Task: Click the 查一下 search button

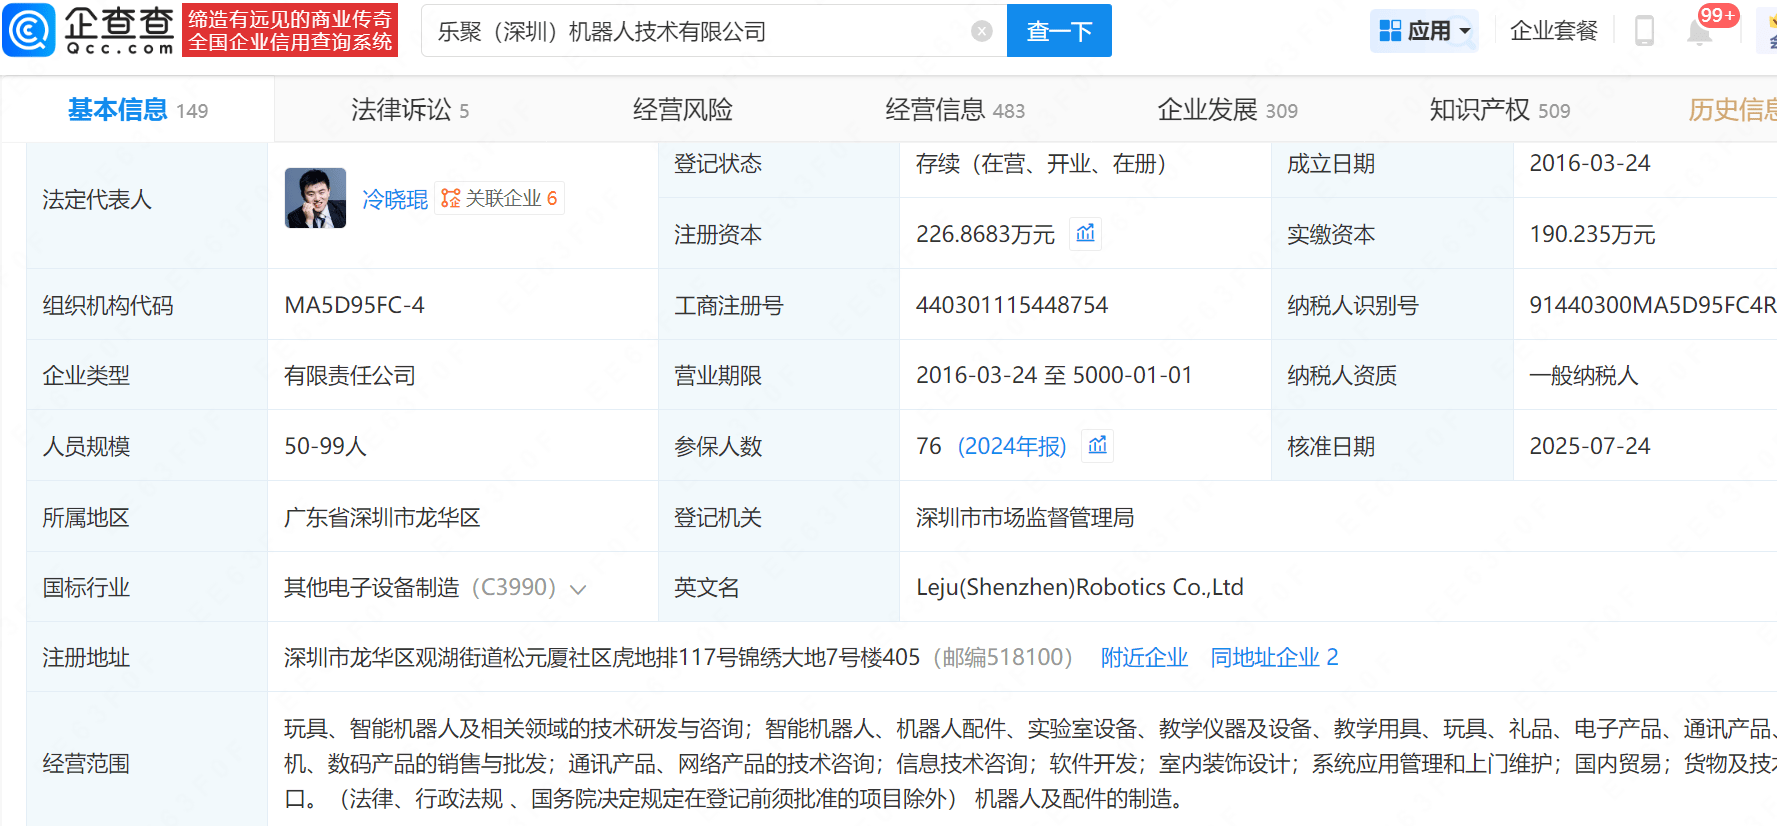Action: click(x=1059, y=31)
